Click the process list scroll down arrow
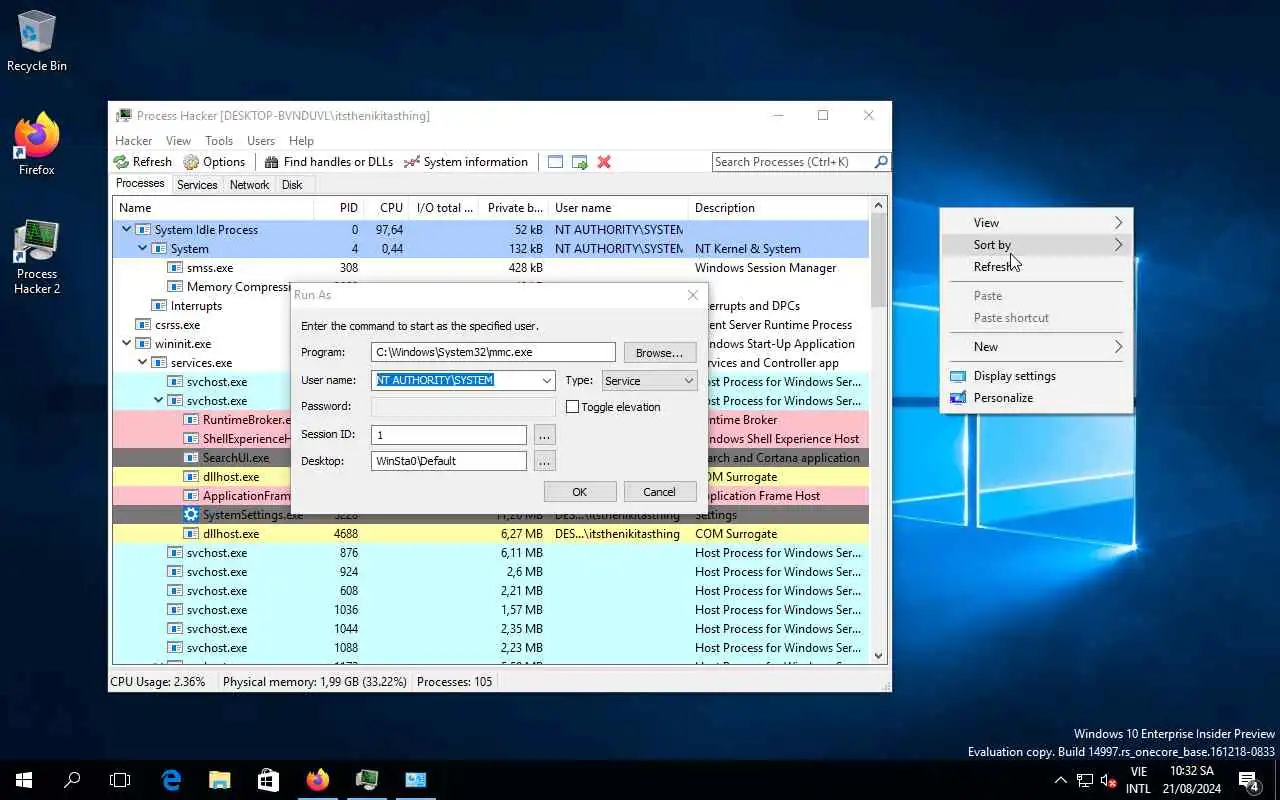1280x800 pixels. click(x=879, y=656)
